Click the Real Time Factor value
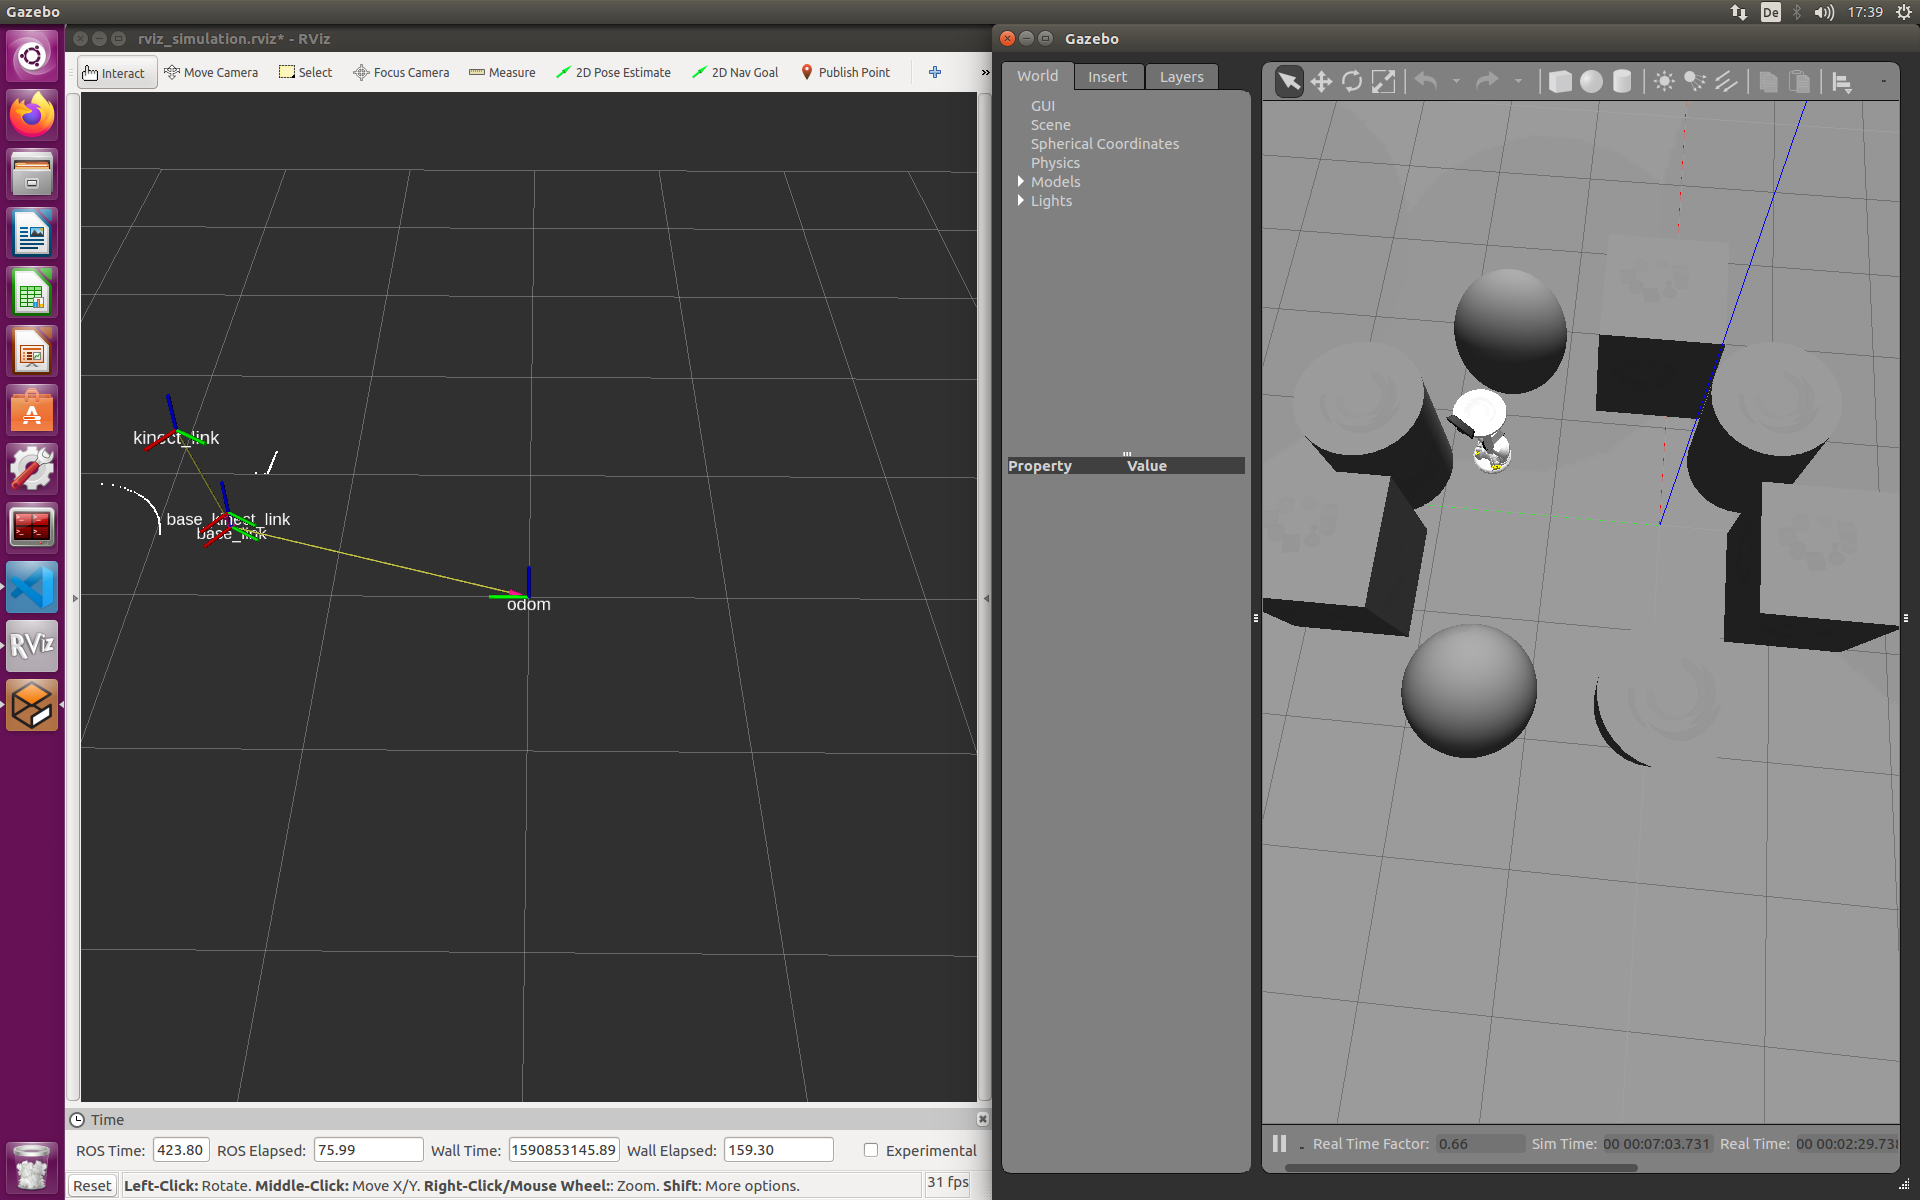 (1480, 1144)
